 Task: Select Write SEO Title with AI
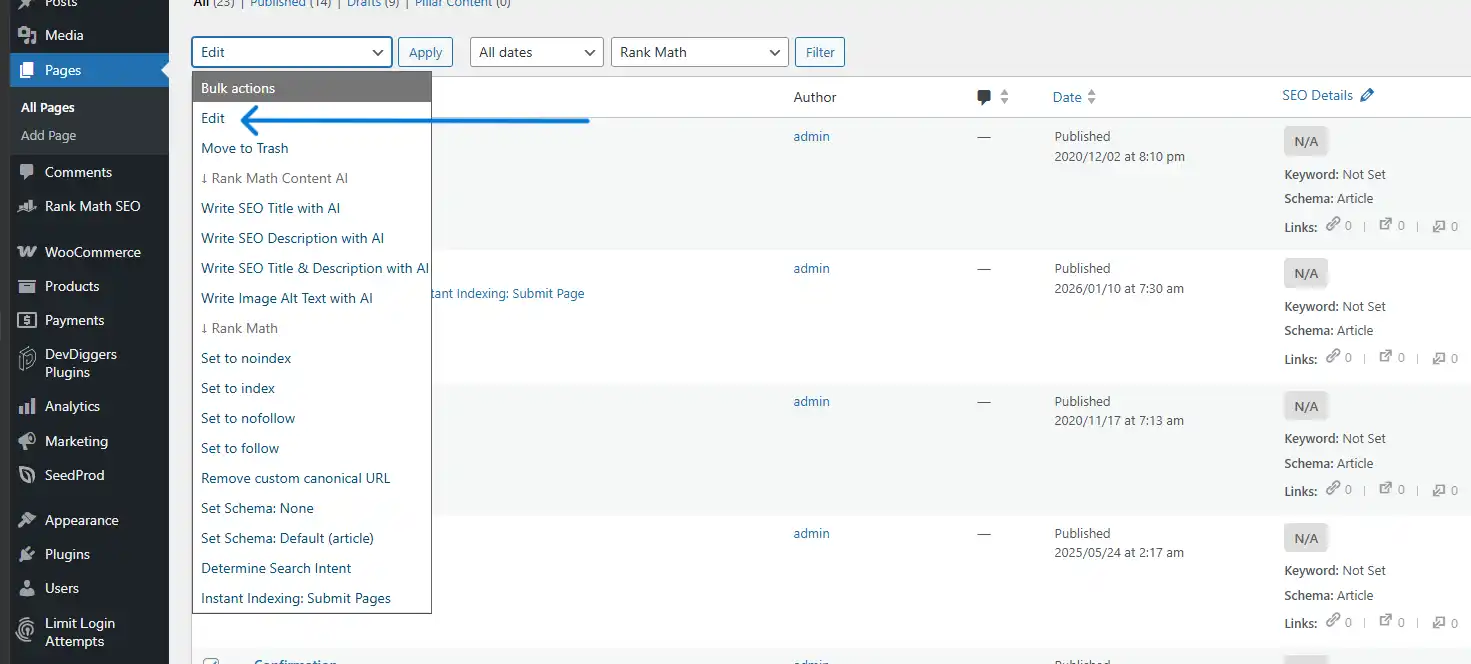312,208
